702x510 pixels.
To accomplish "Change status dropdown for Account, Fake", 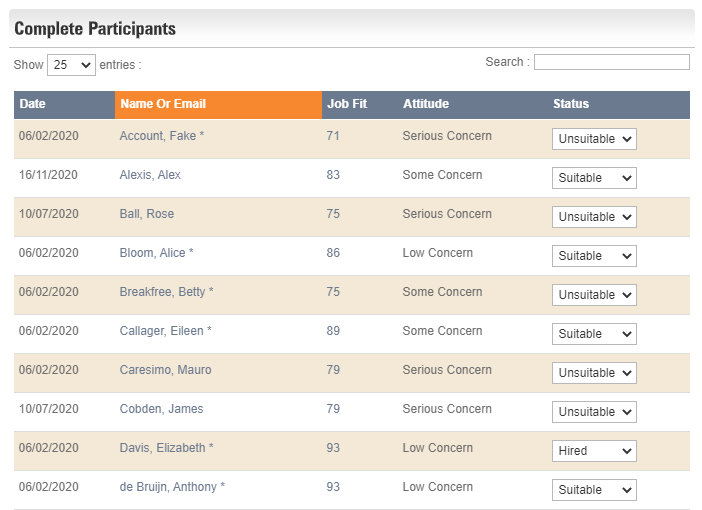I will tap(594, 139).
